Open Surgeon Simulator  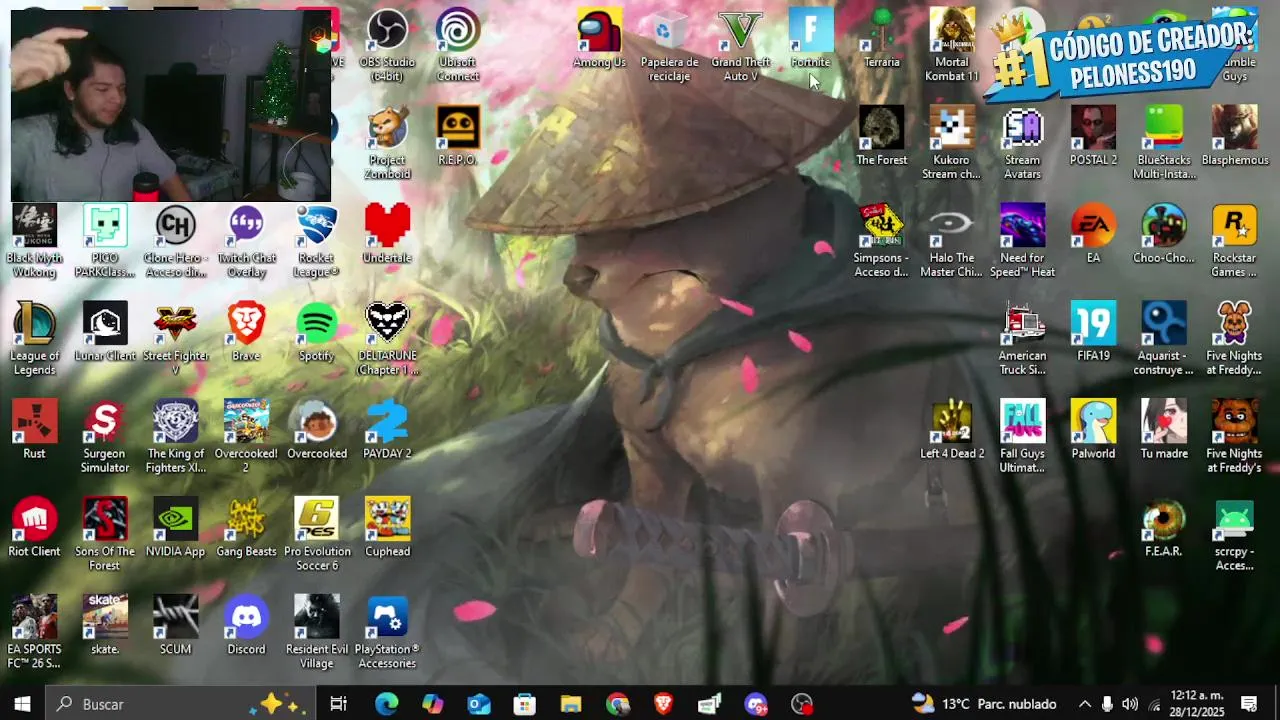coord(105,438)
